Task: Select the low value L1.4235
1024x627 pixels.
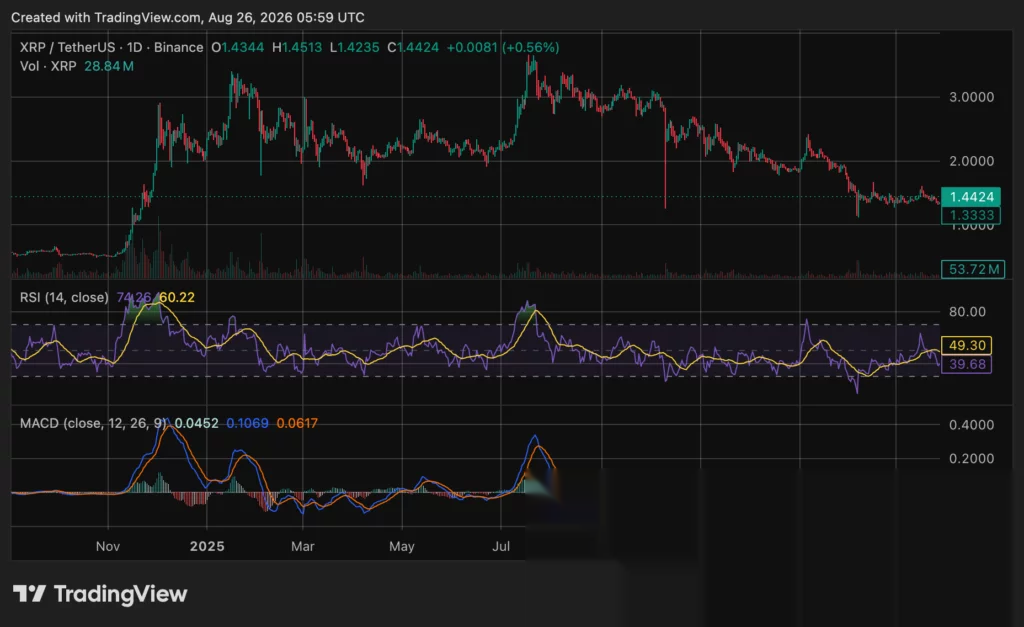Action: [x=355, y=47]
